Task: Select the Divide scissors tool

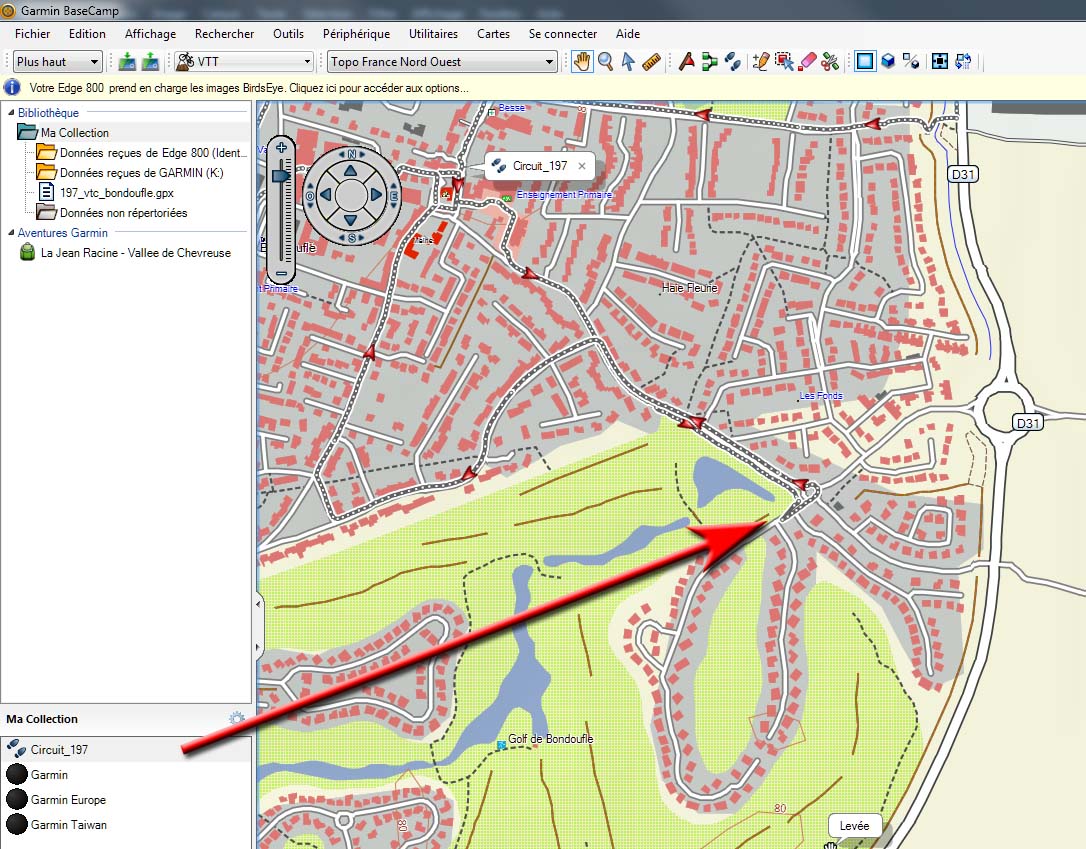Action: point(830,62)
